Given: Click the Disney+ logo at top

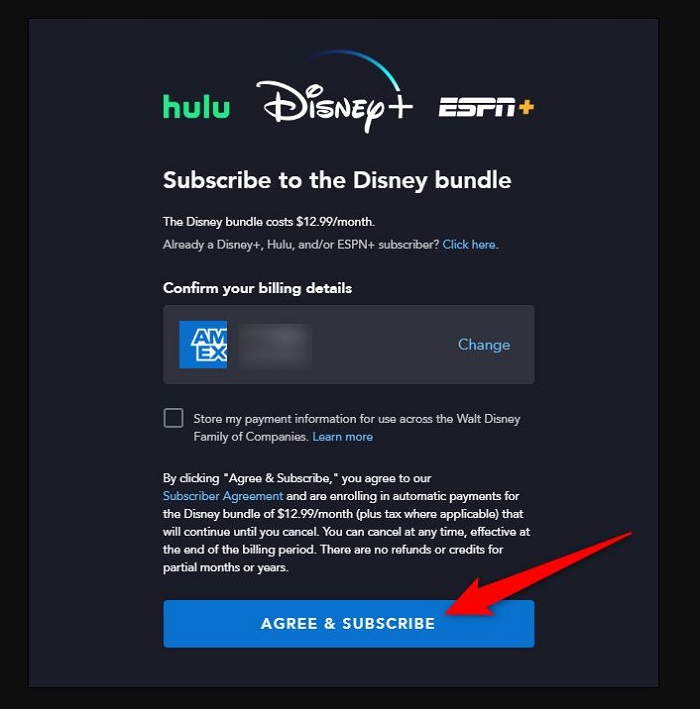Looking at the screenshot, I should point(335,92).
